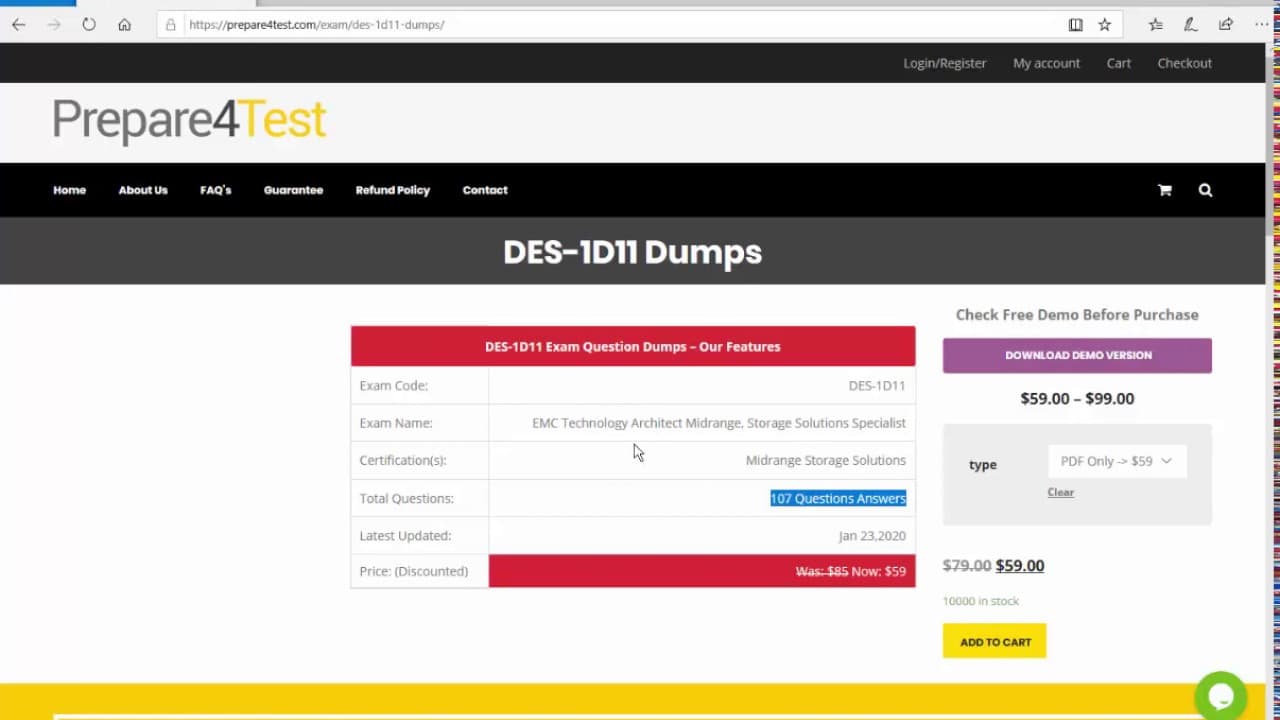Click Check Free Demo Before Purchase heading
Image resolution: width=1280 pixels, height=720 pixels.
(x=1077, y=314)
